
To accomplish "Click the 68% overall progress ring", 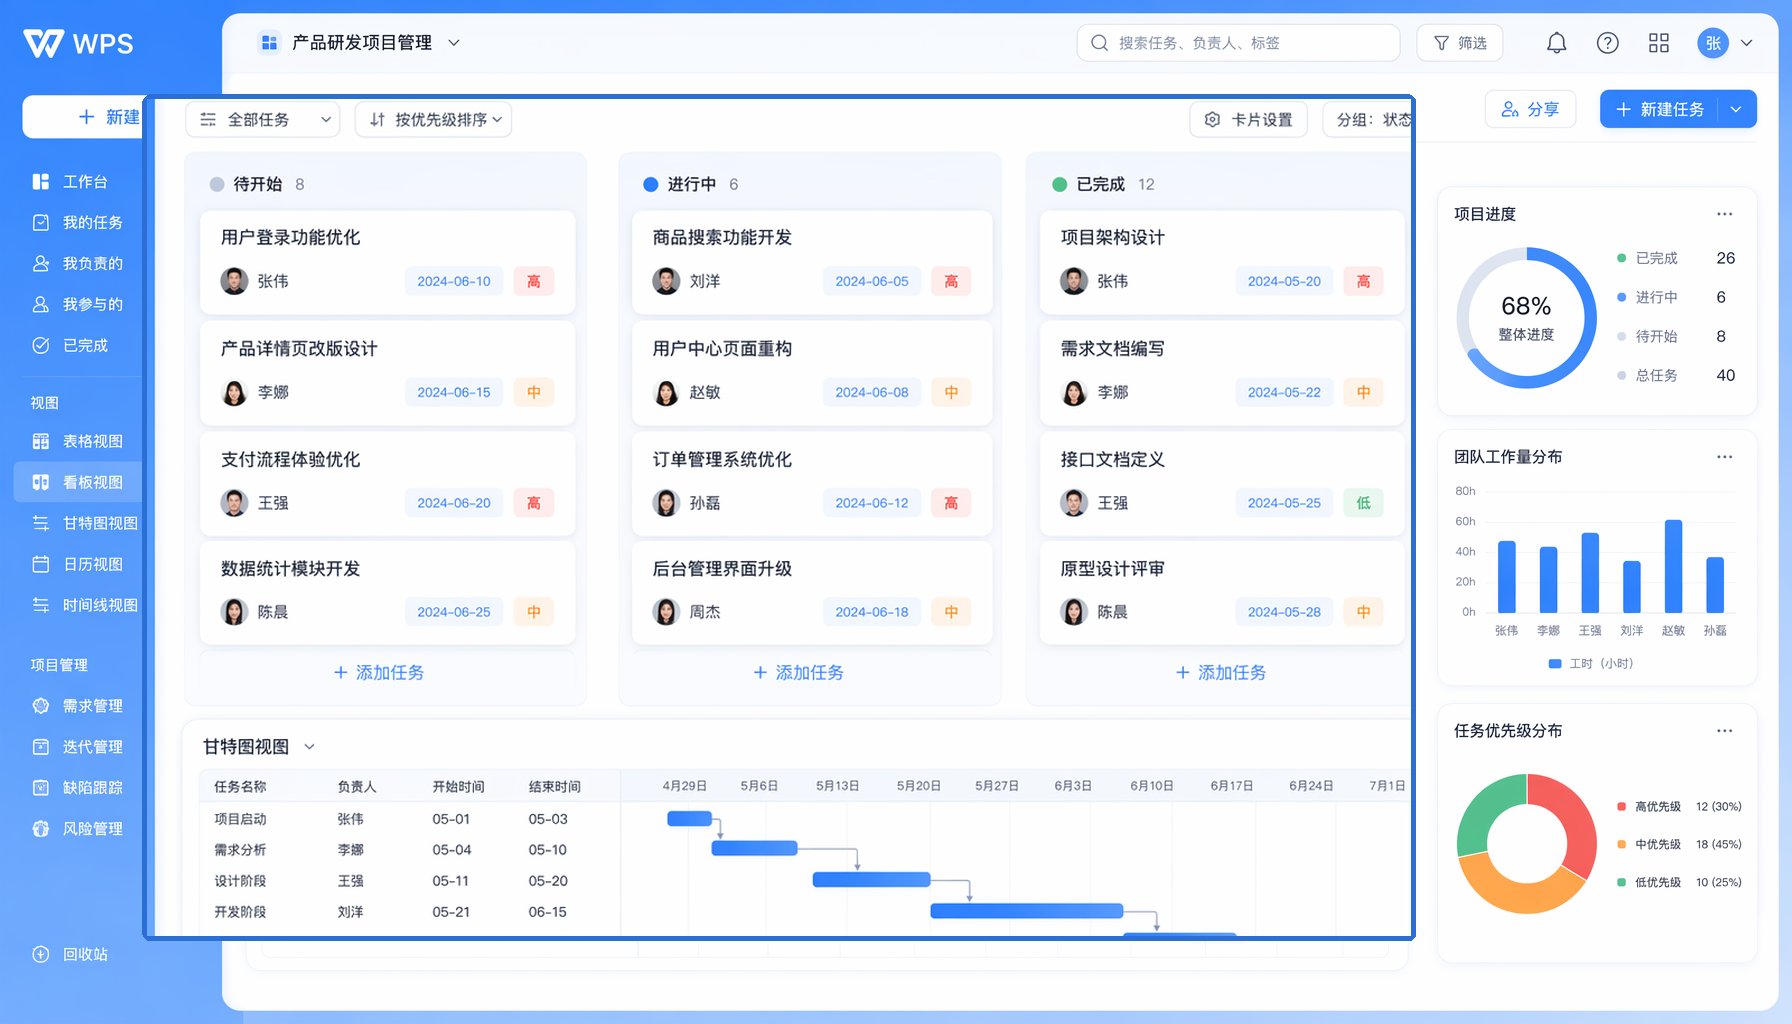I will [1526, 318].
